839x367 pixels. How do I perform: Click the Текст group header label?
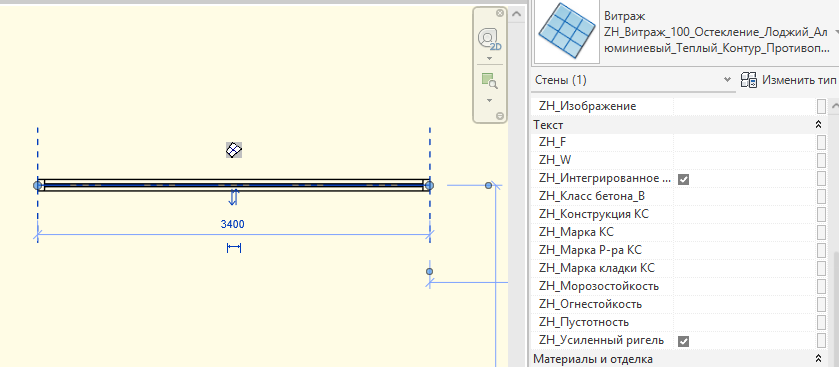(548, 125)
